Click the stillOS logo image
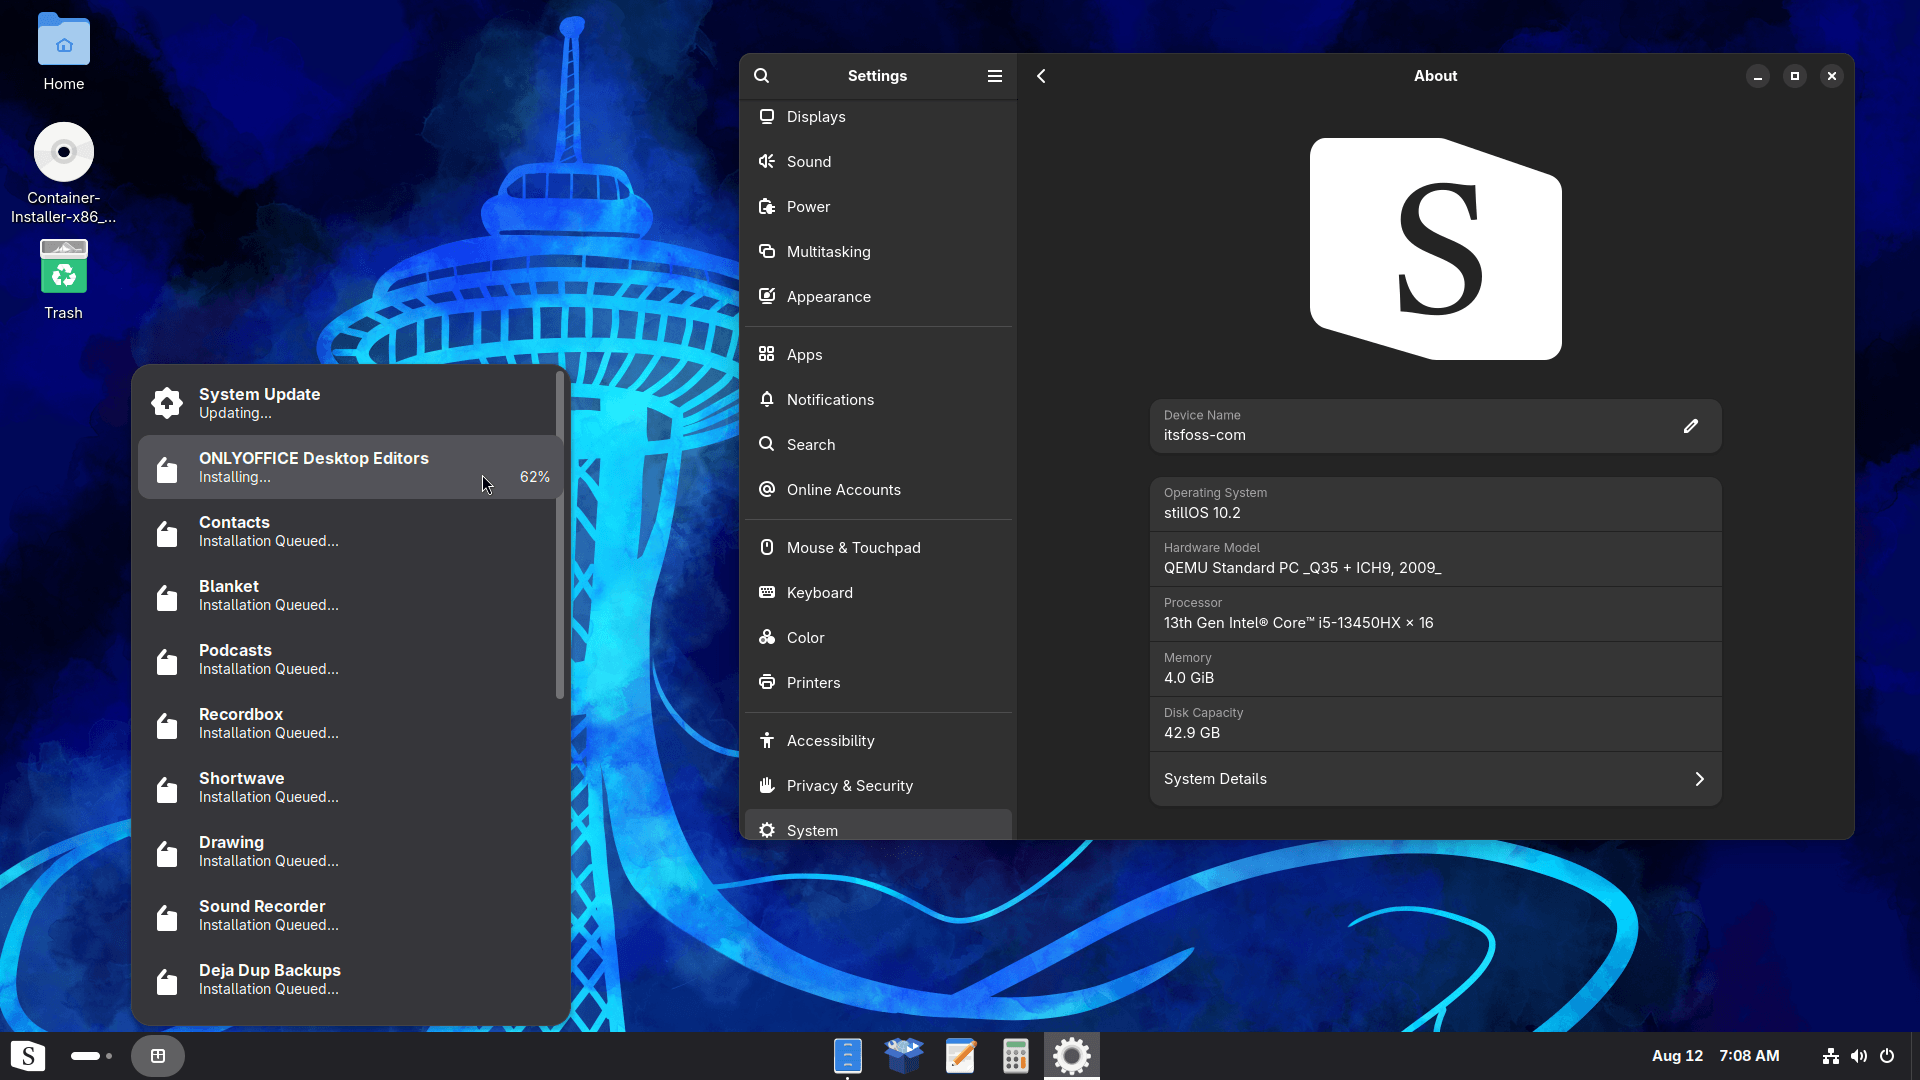1920x1080 pixels. (1436, 249)
